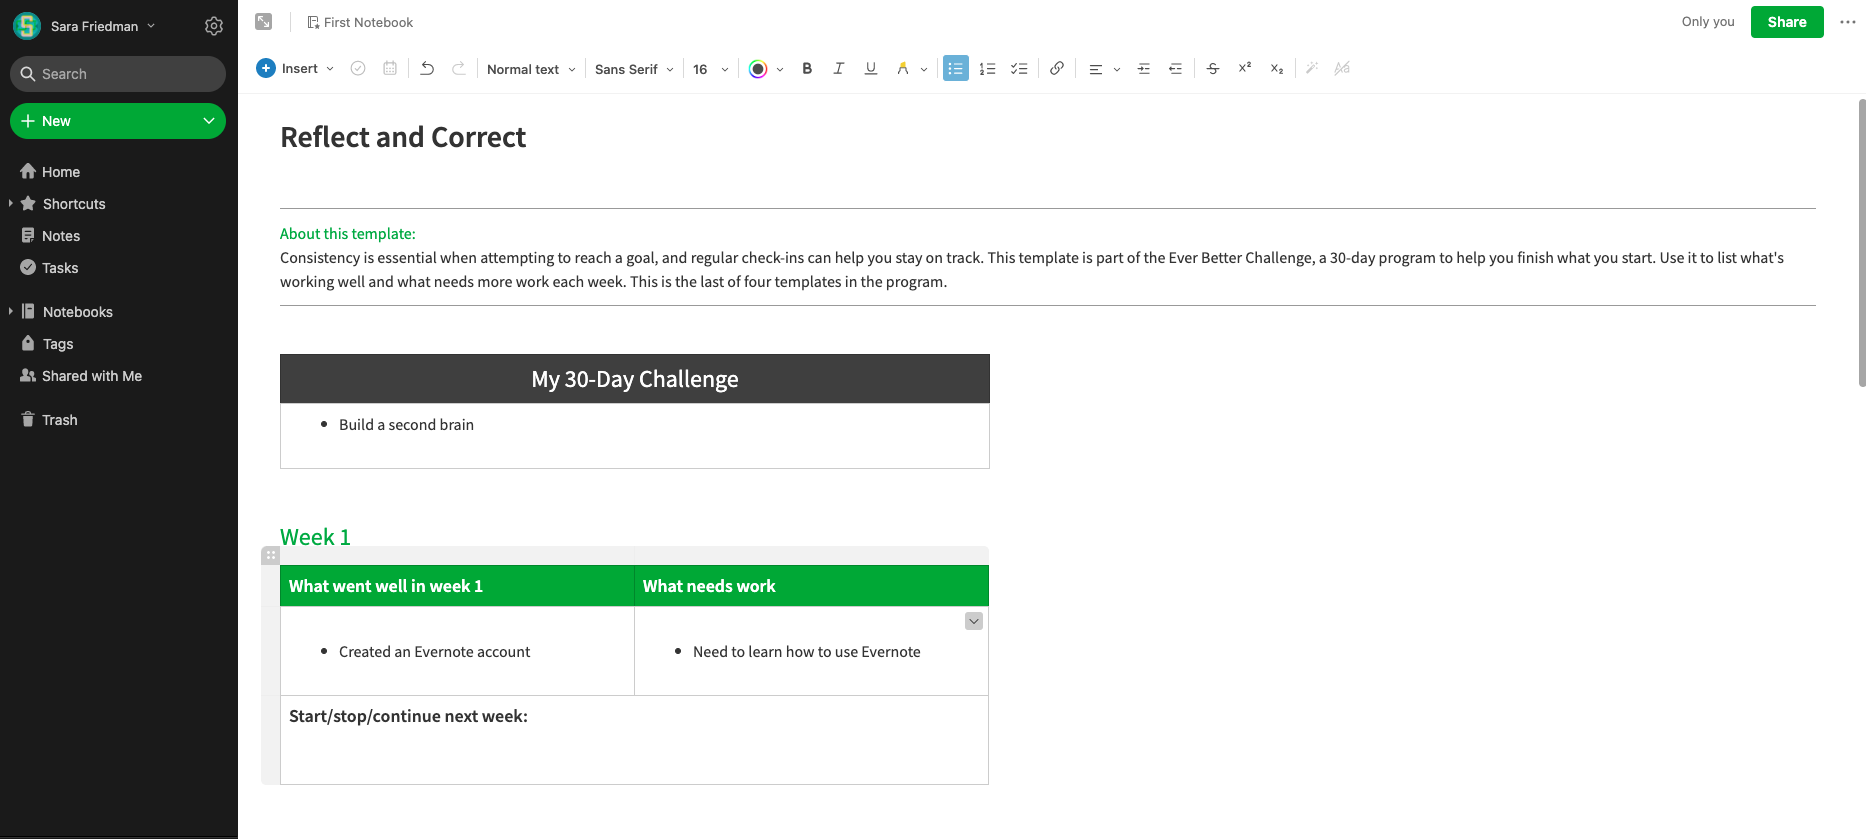Toggle superscript formatting
The height and width of the screenshot is (839, 1866).
pos(1245,68)
